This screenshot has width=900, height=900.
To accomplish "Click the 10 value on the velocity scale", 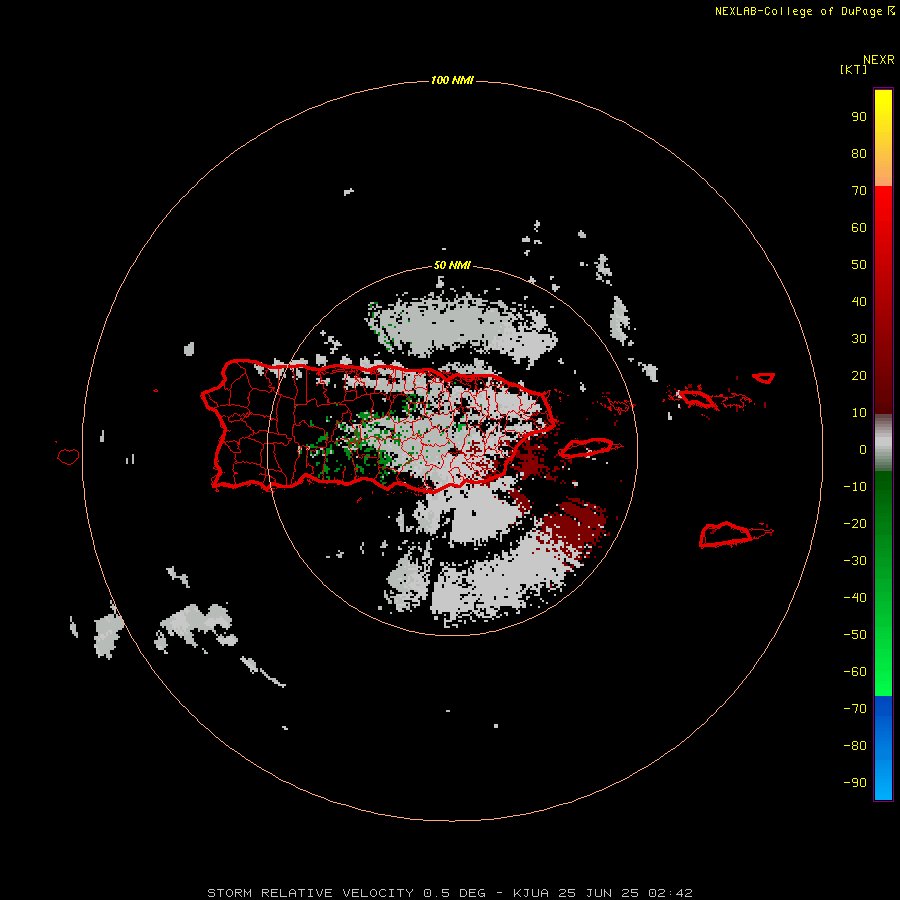I will click(x=859, y=413).
